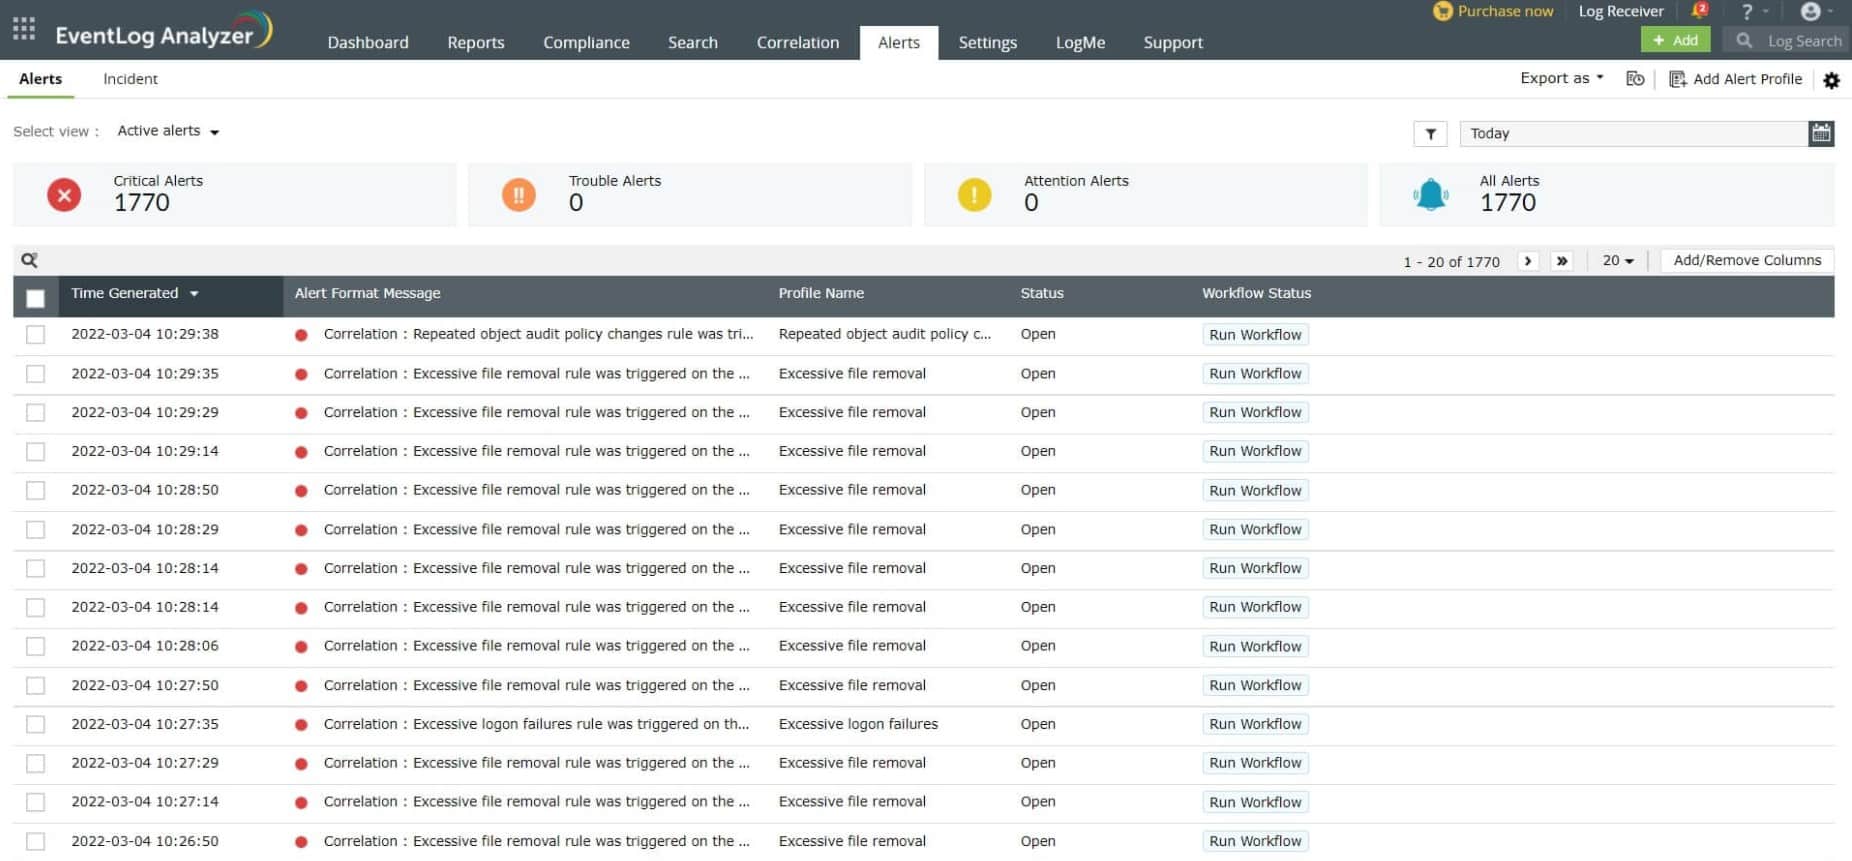Run Workflow for the 10:26:50 alert
The height and width of the screenshot is (861, 1852).
coord(1255,841)
